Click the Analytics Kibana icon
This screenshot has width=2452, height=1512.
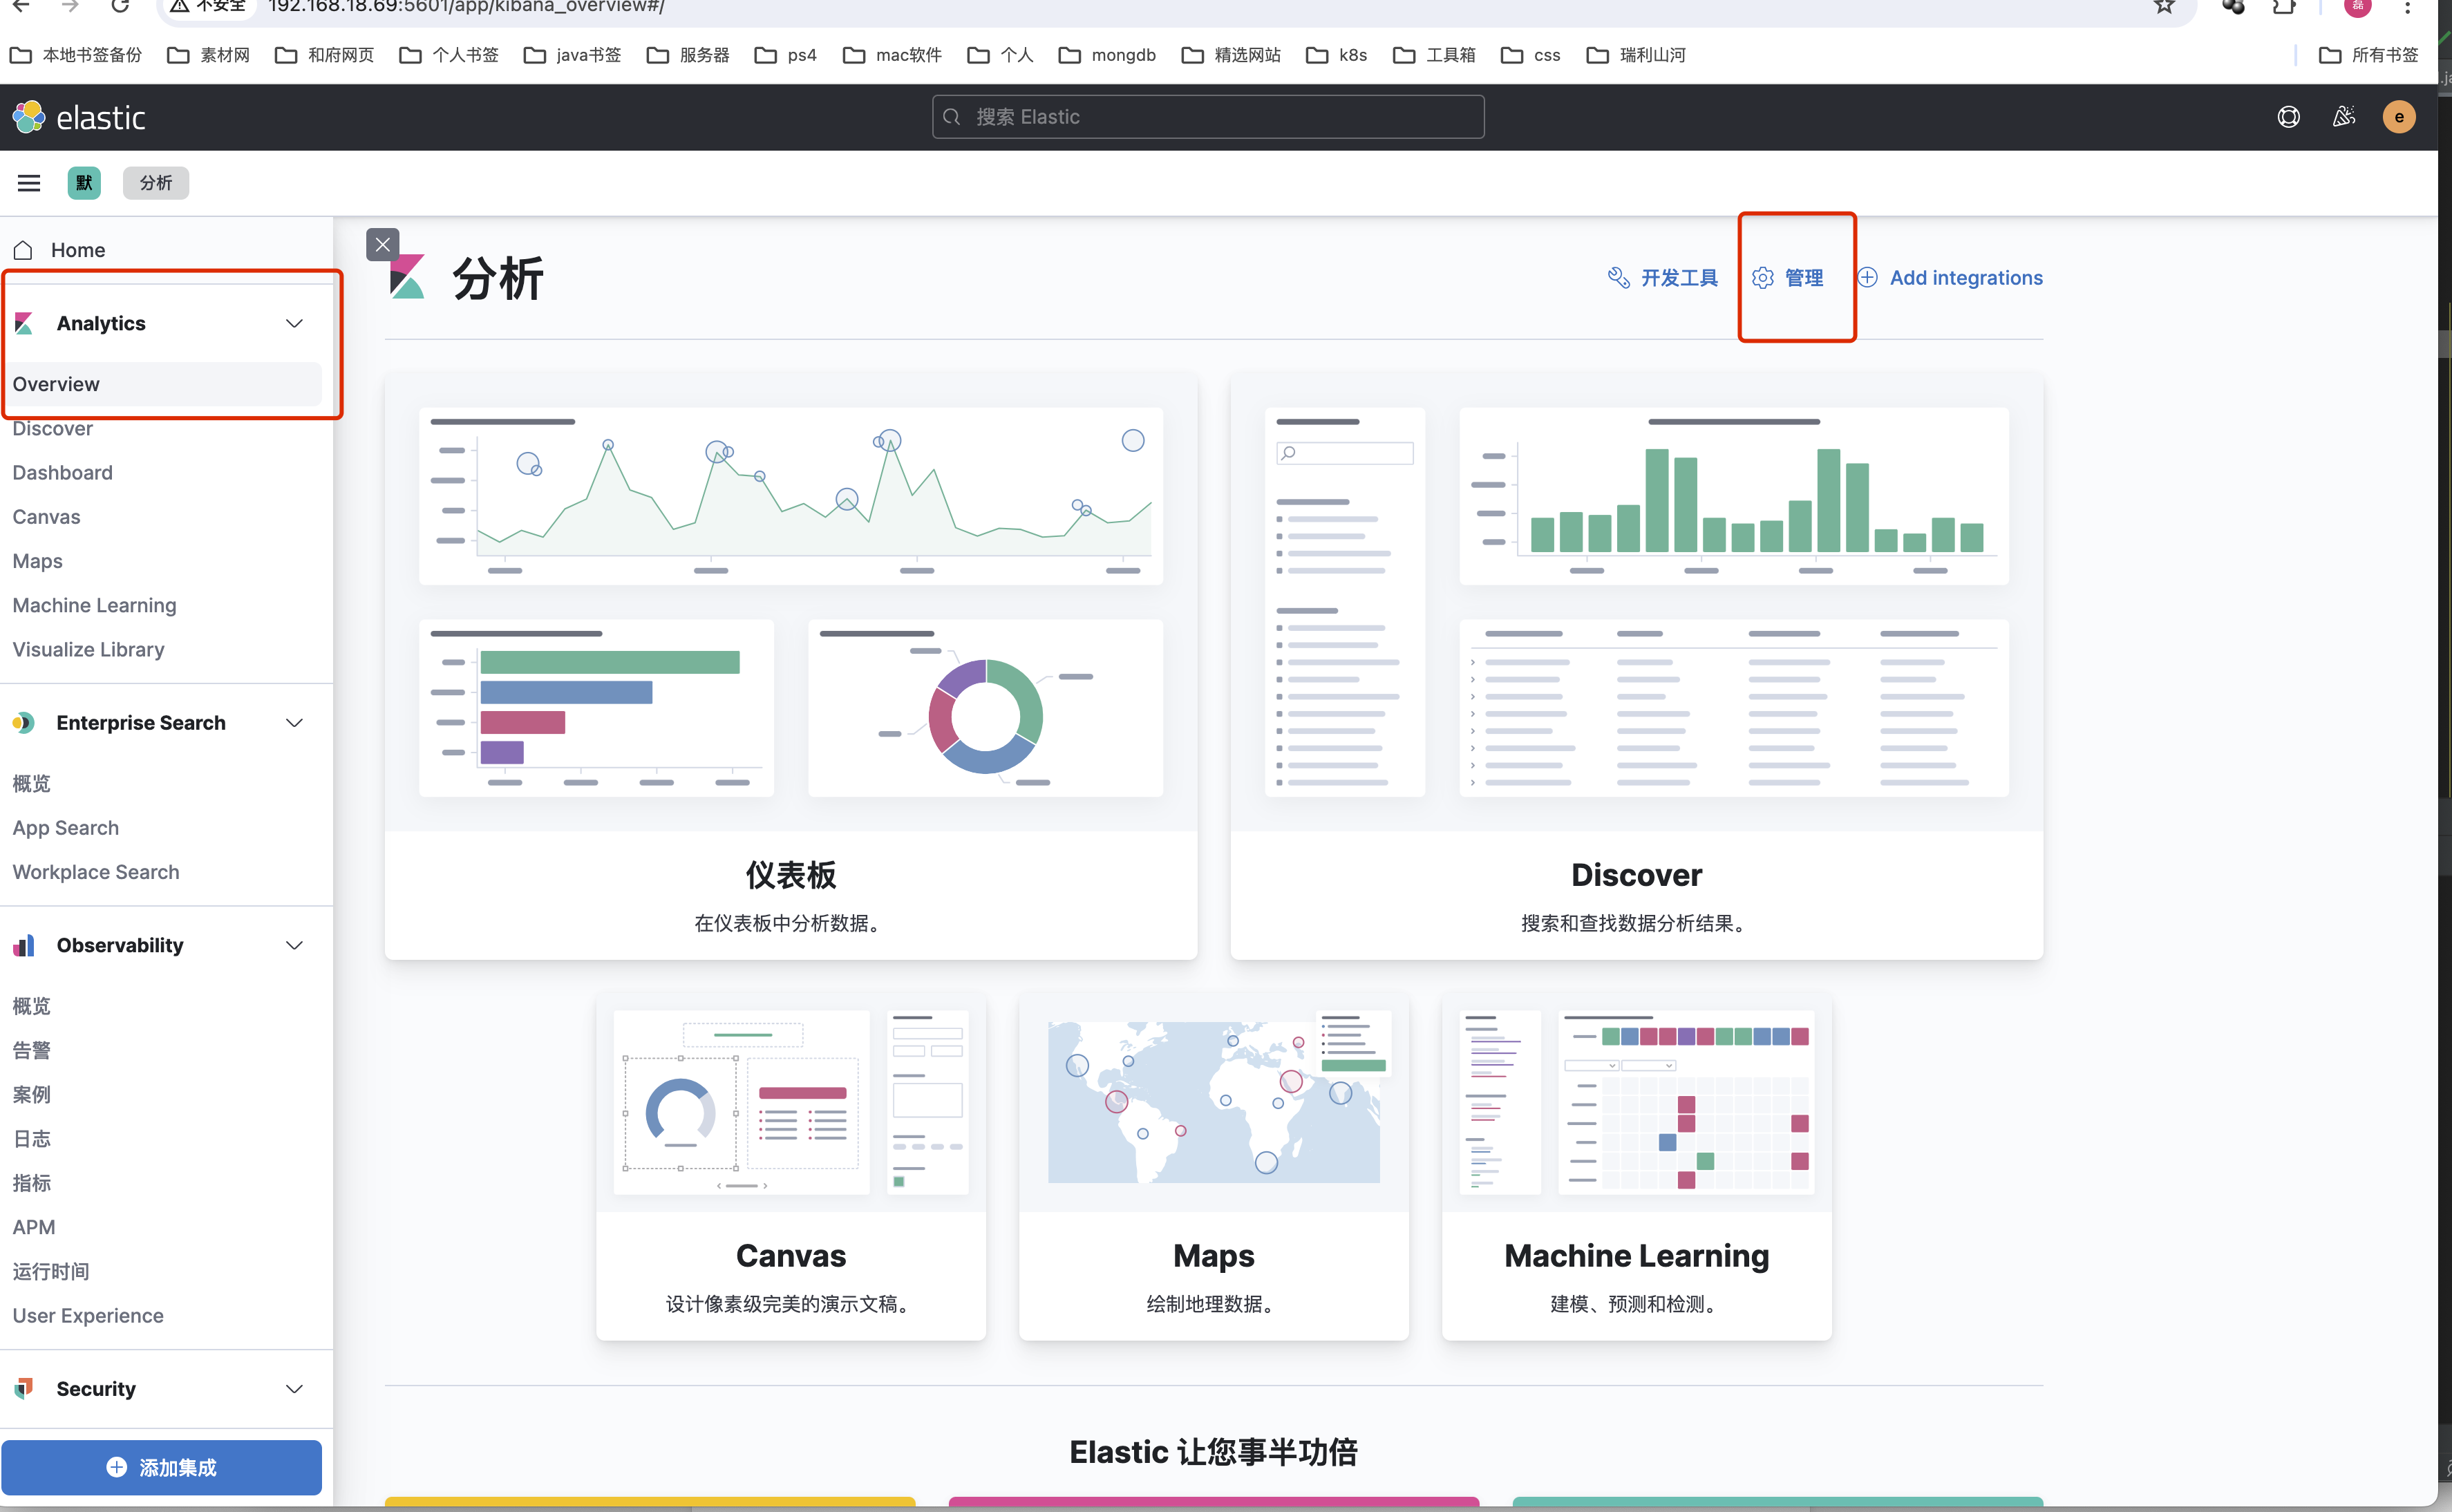pyautogui.click(x=24, y=323)
